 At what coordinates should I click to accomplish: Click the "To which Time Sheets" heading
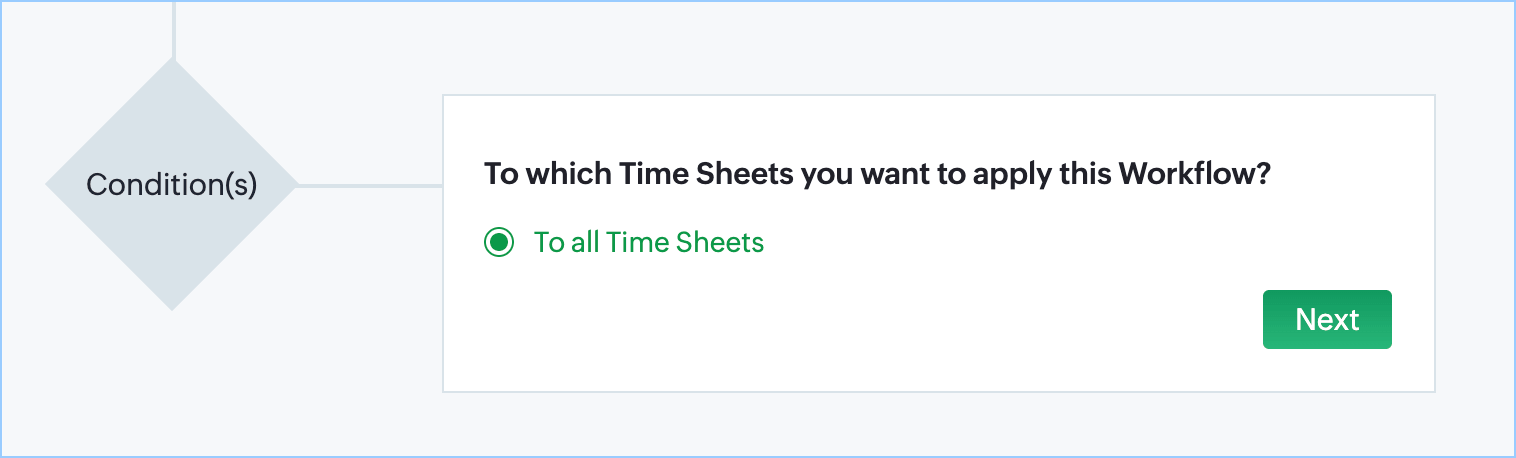876,174
